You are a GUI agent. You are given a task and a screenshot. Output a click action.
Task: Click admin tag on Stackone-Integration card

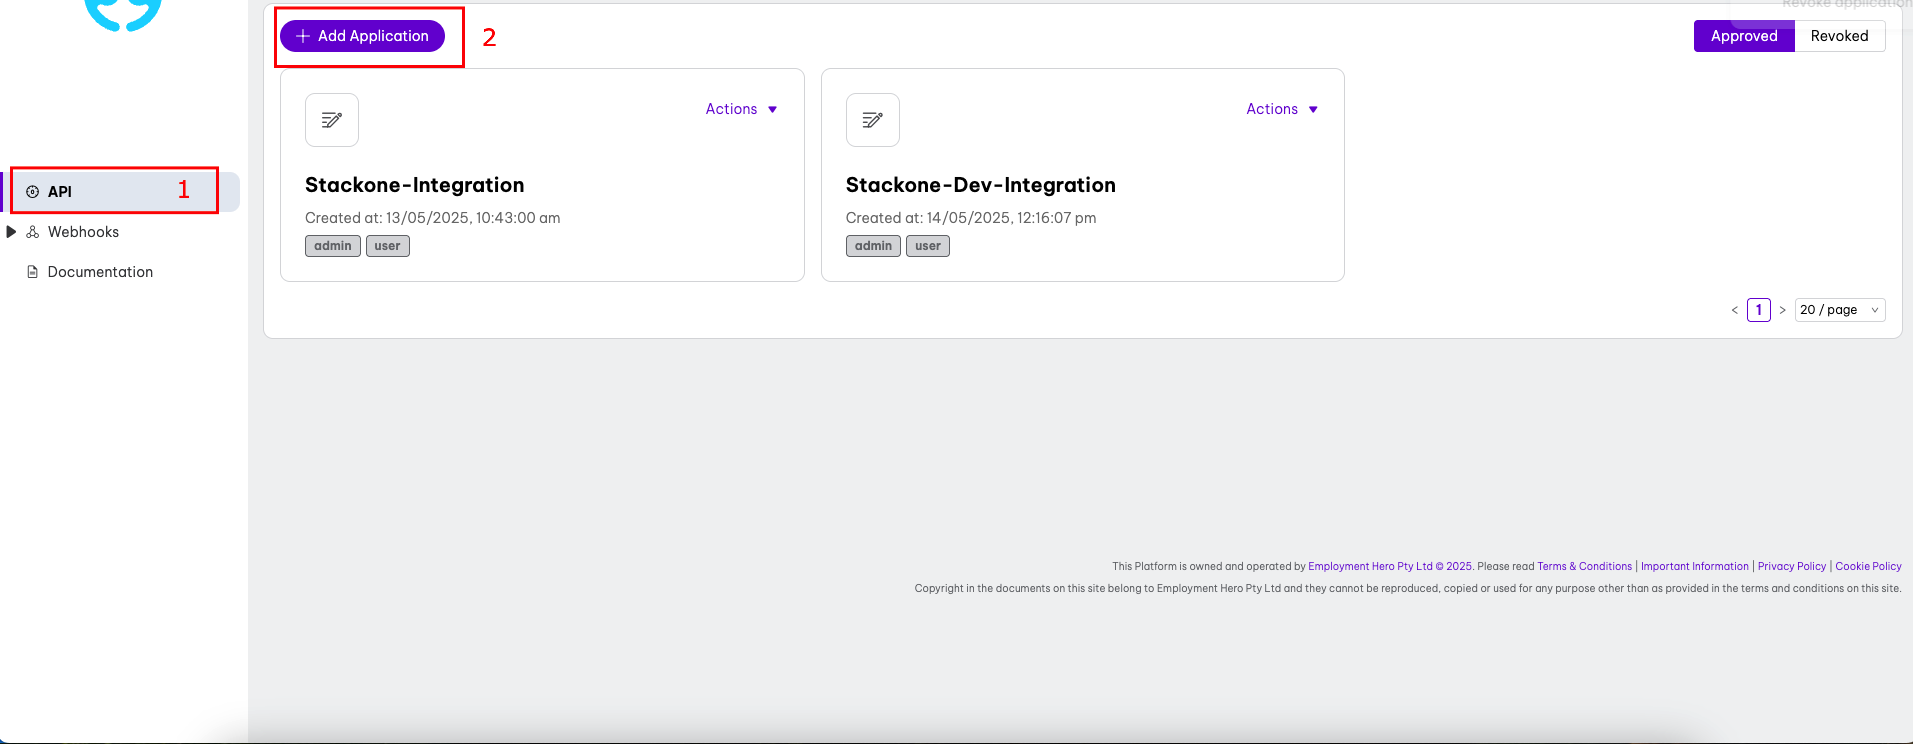coord(333,246)
